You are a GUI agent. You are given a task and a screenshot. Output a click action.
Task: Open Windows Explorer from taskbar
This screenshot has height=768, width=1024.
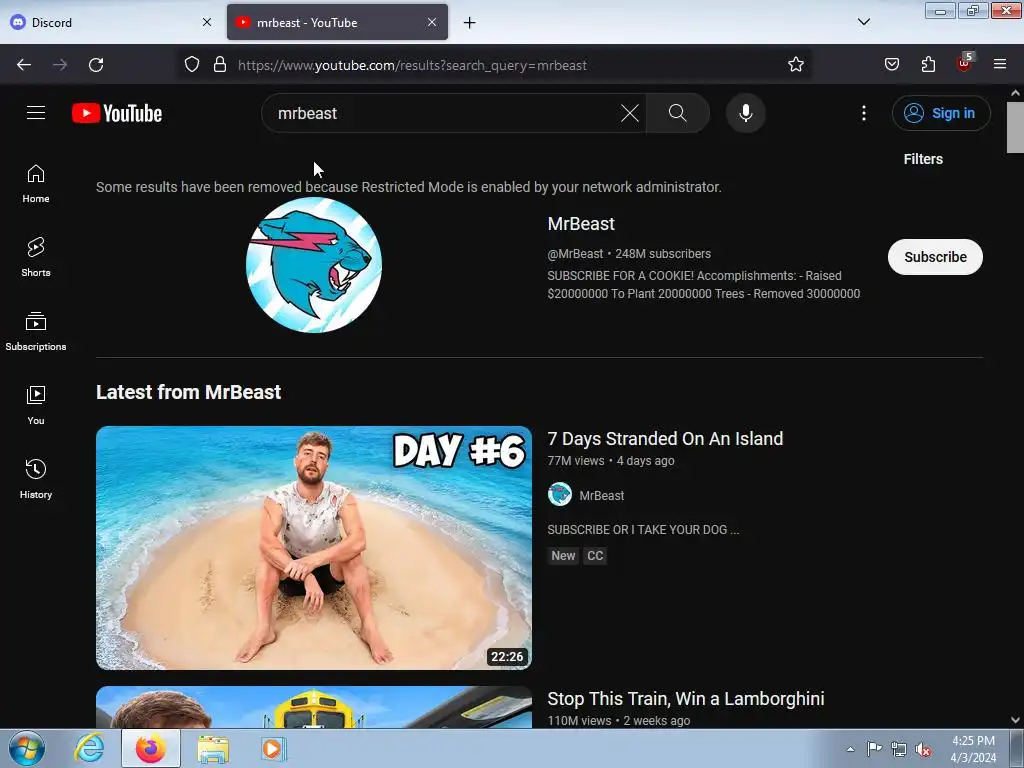(213, 748)
